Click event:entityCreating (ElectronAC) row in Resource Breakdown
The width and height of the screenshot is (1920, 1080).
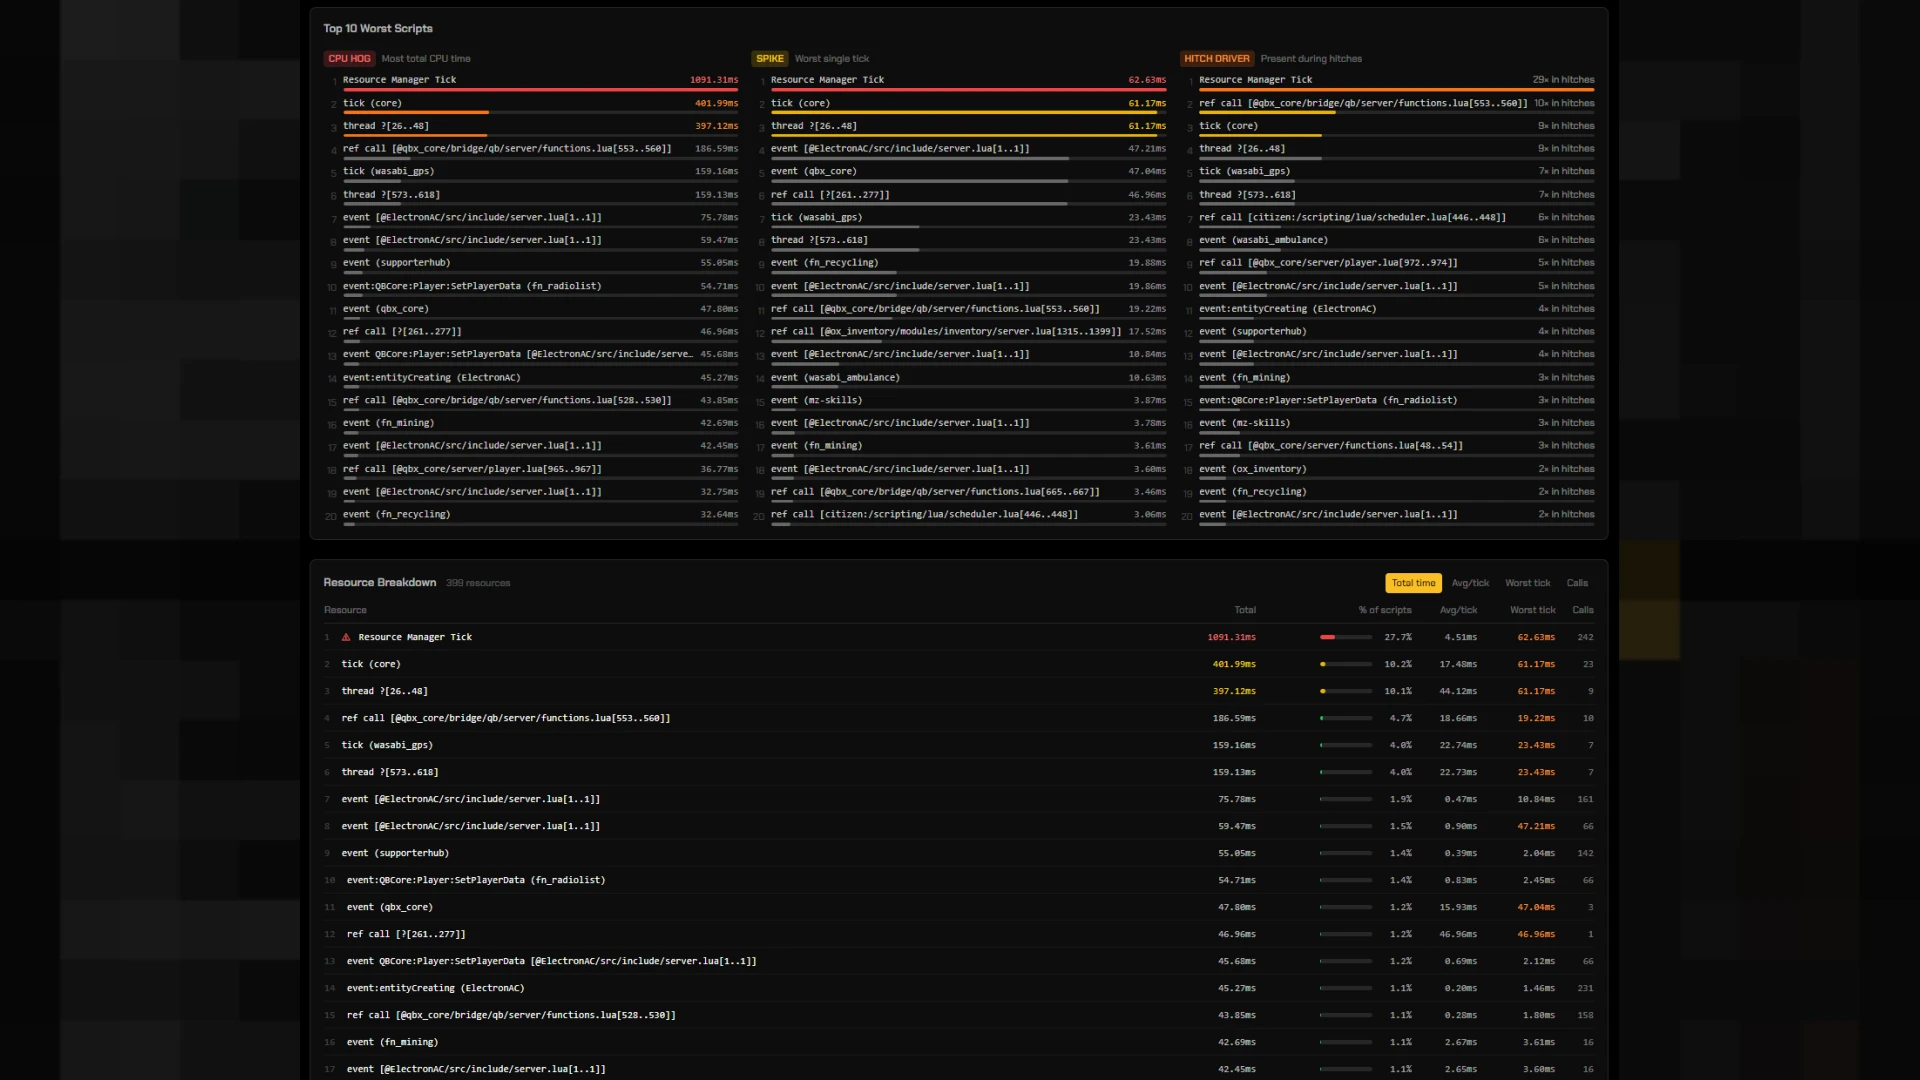click(x=959, y=988)
